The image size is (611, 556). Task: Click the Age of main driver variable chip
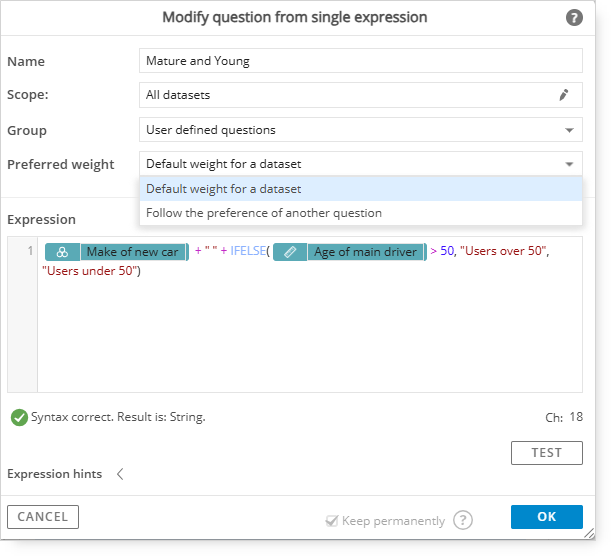tap(350, 252)
